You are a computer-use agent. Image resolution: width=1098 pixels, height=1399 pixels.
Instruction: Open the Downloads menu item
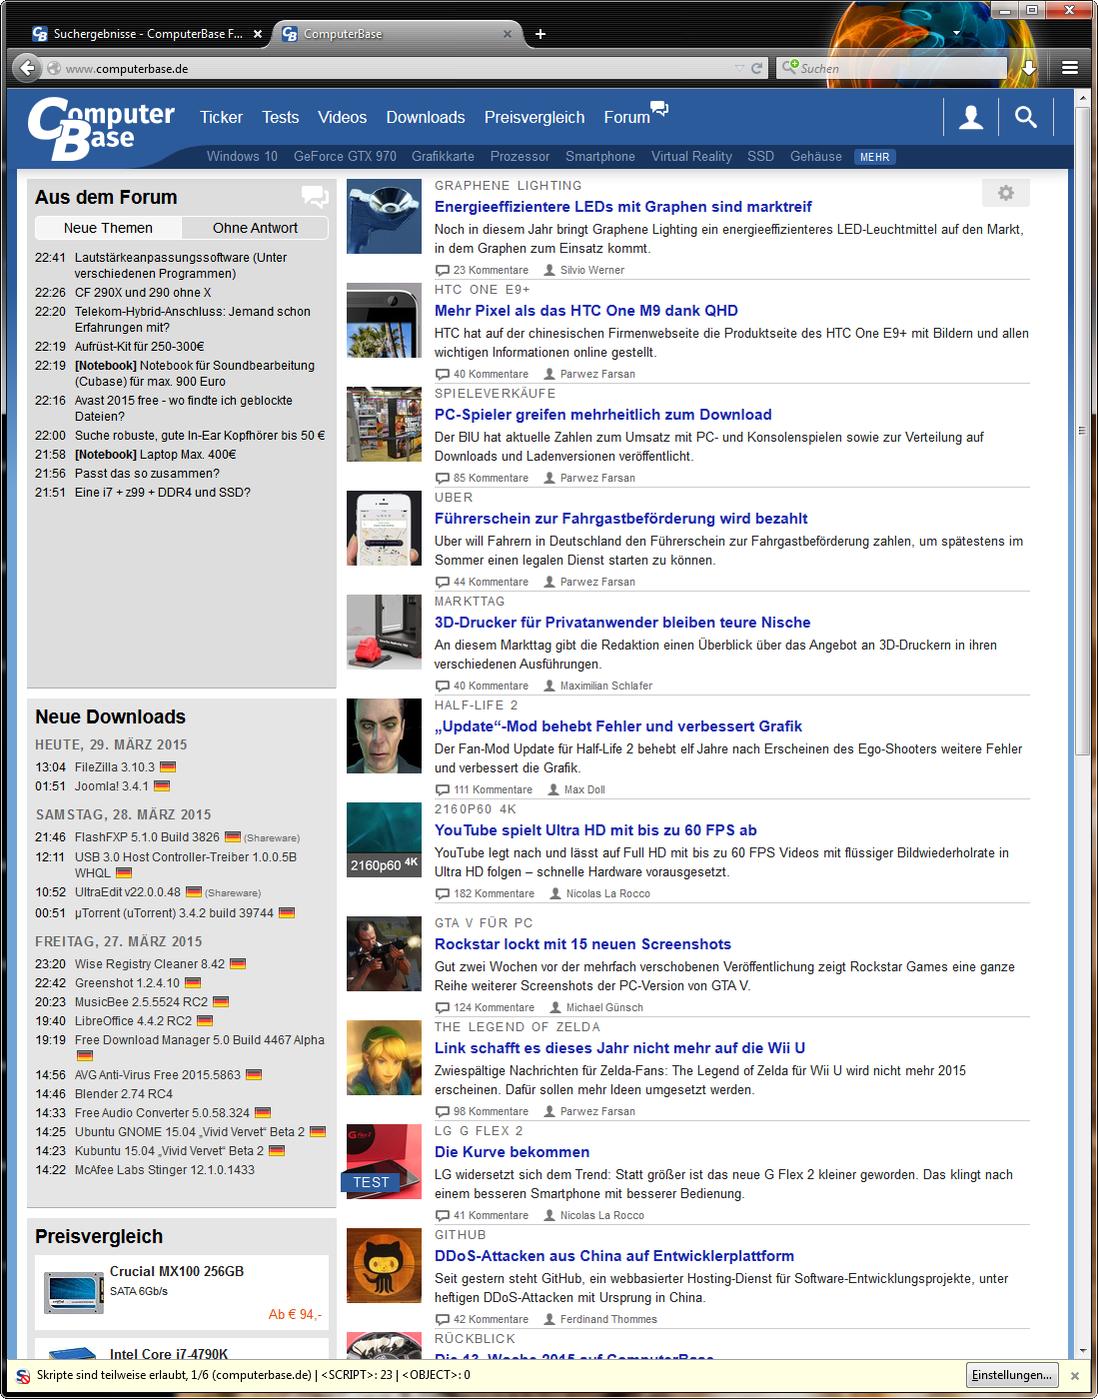(x=425, y=117)
